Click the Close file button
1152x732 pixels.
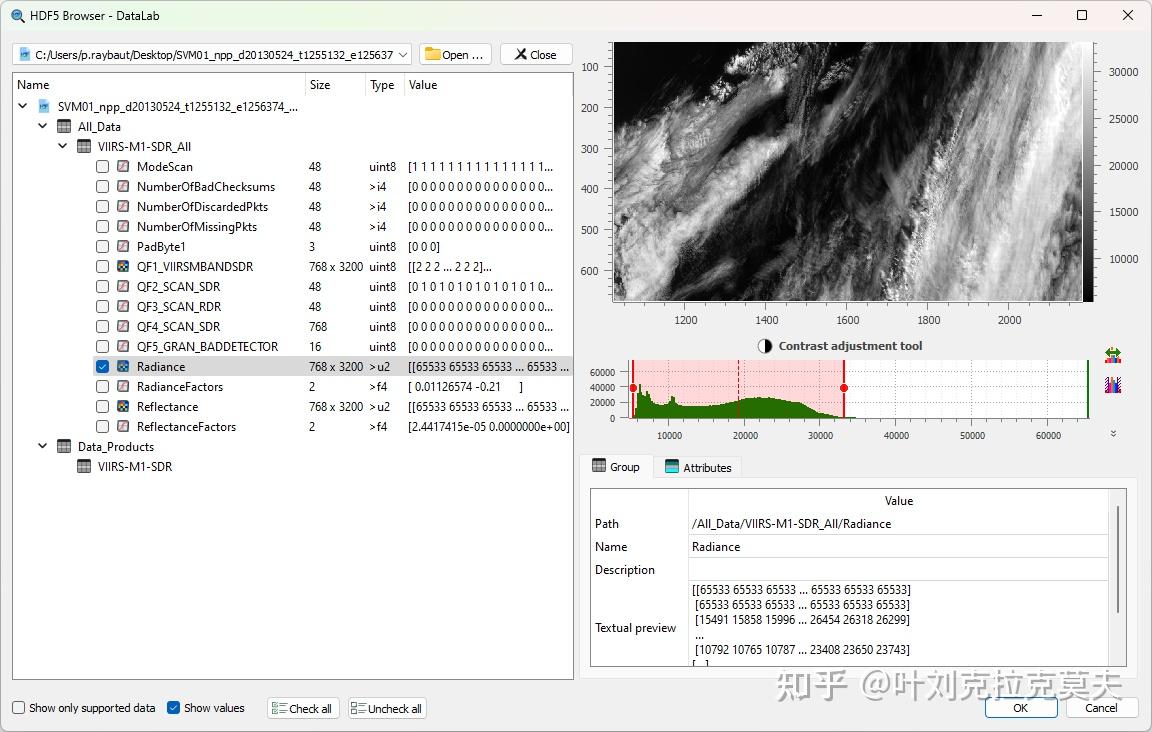[x=536, y=54]
